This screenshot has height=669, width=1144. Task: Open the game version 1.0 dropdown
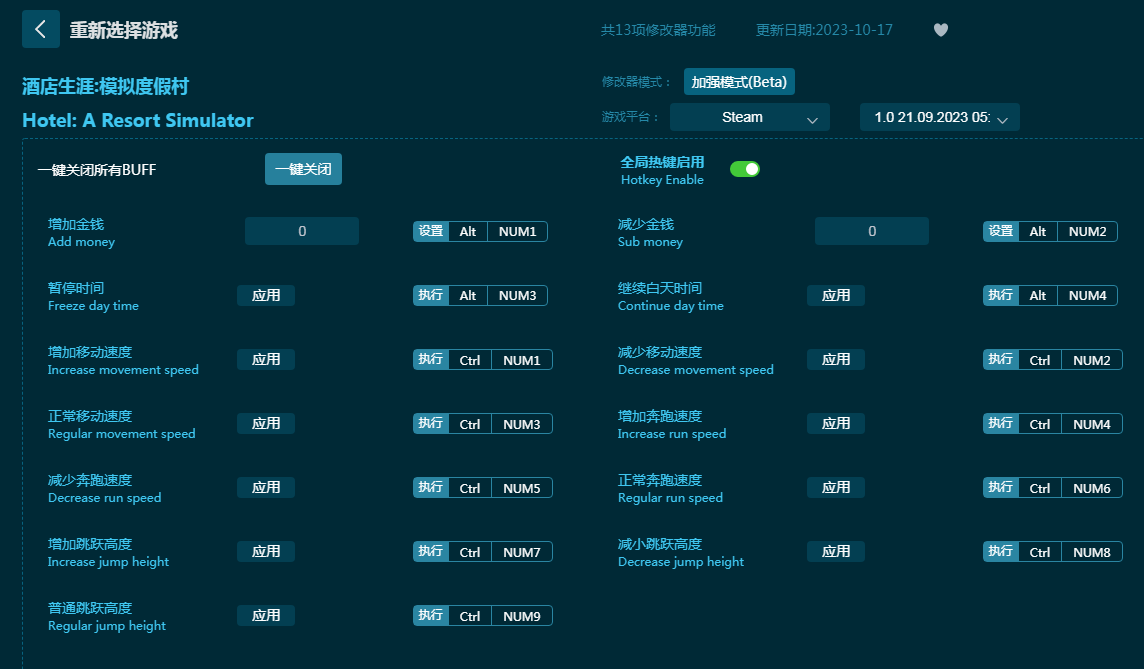[940, 117]
